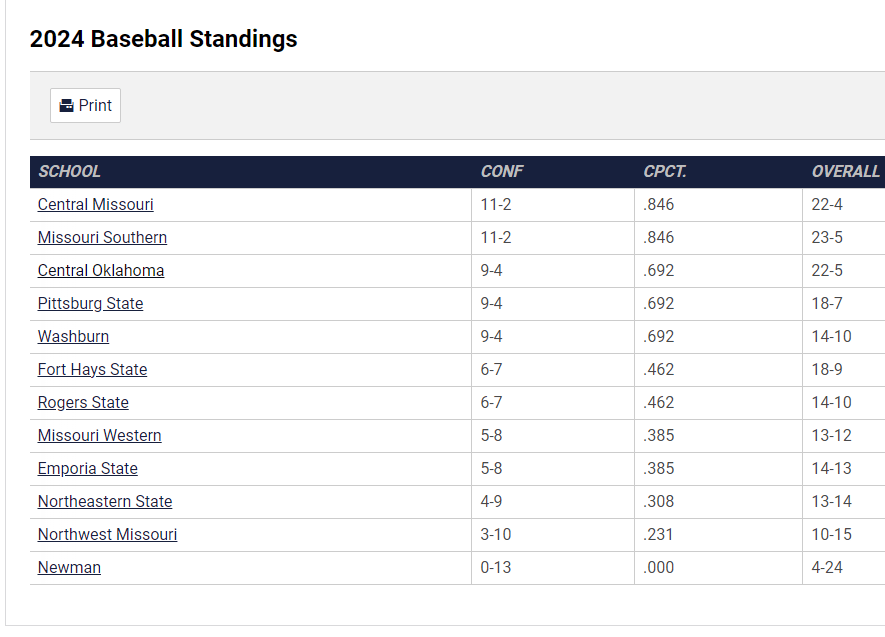This screenshot has height=637, width=885.
Task: Click the printer icon in Print button
Action: [67, 106]
